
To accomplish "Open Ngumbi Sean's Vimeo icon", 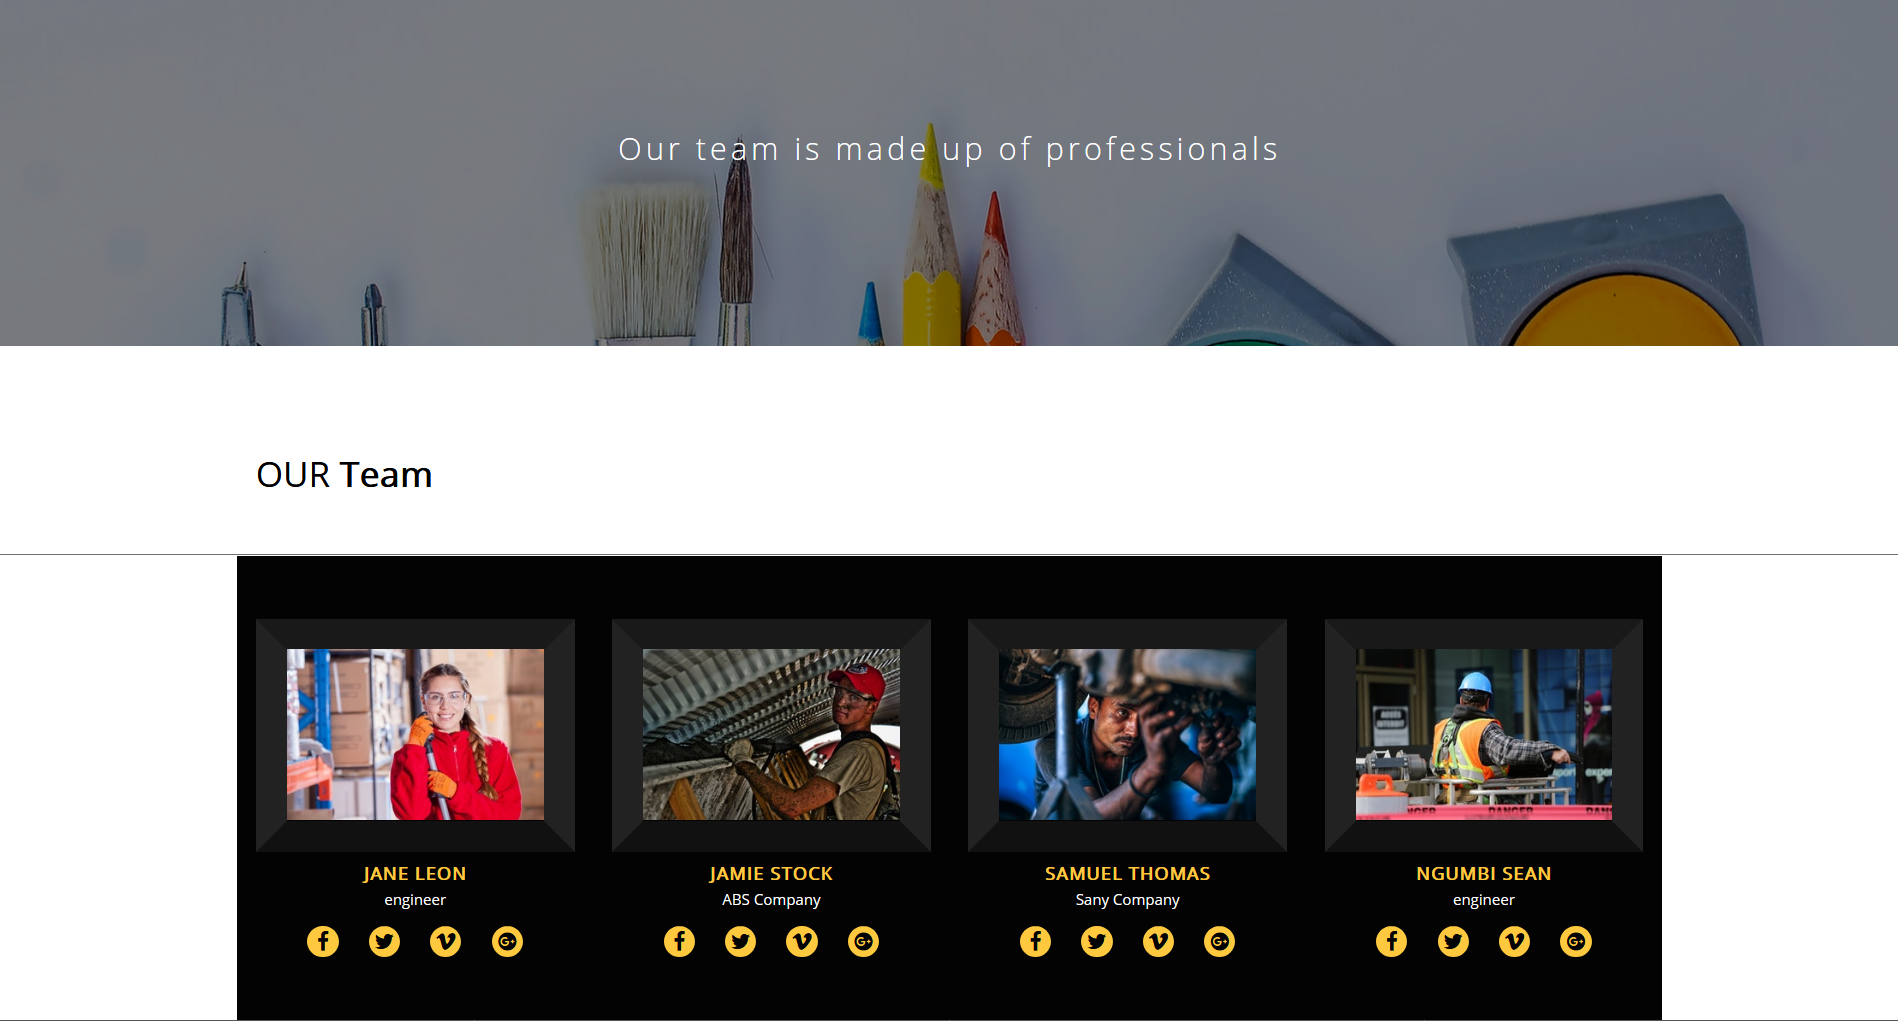I will pyautogui.click(x=1514, y=941).
